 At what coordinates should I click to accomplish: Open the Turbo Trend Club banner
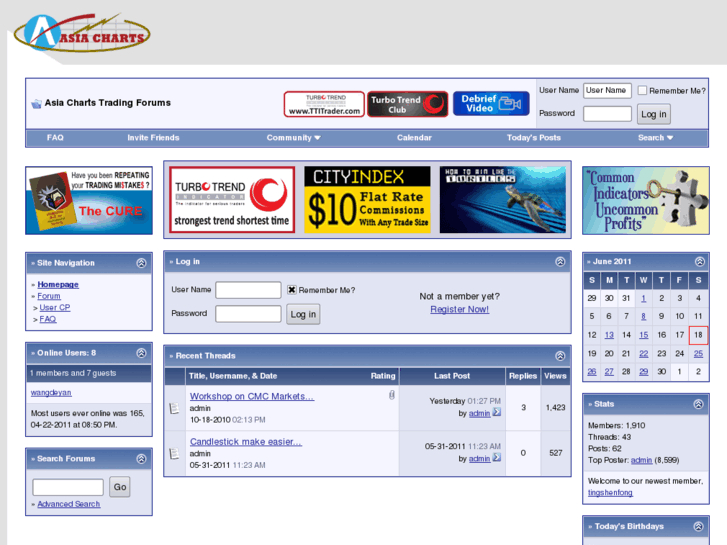pos(408,104)
